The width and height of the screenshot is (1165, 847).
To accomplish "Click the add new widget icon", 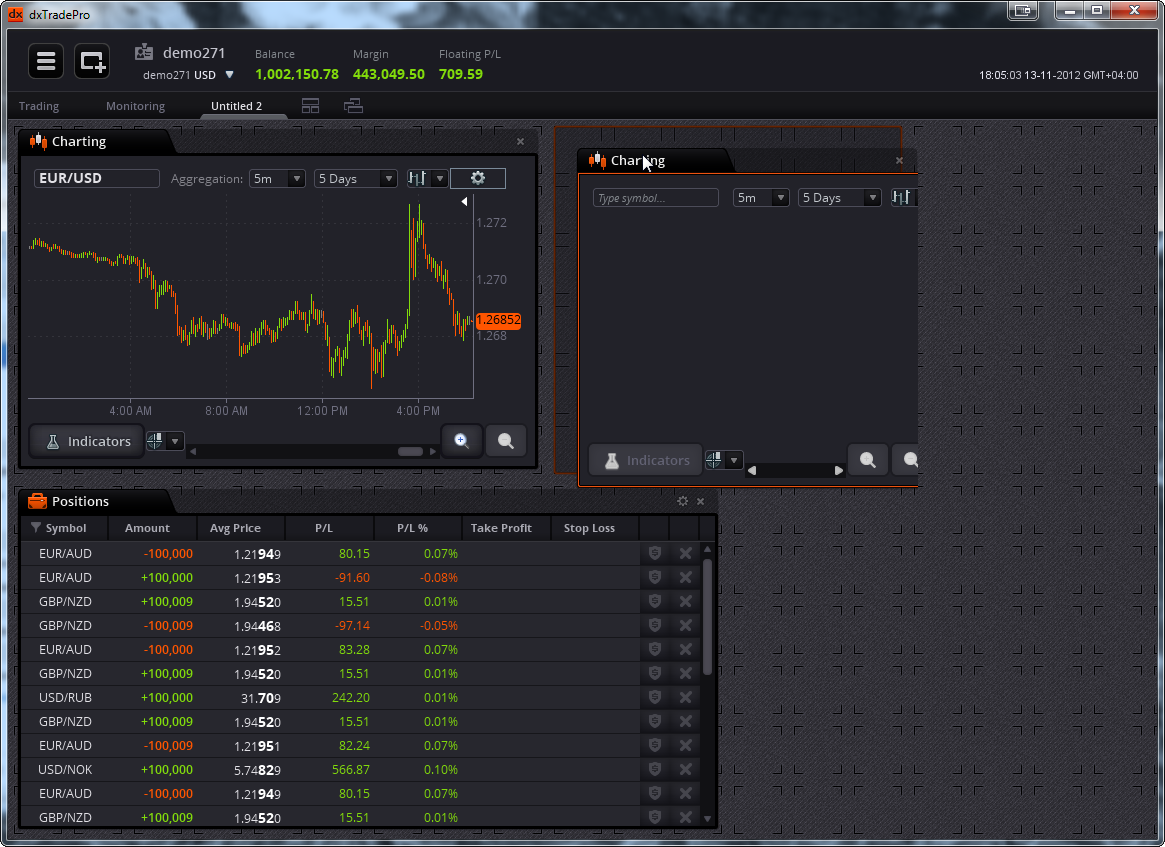I will coord(92,61).
